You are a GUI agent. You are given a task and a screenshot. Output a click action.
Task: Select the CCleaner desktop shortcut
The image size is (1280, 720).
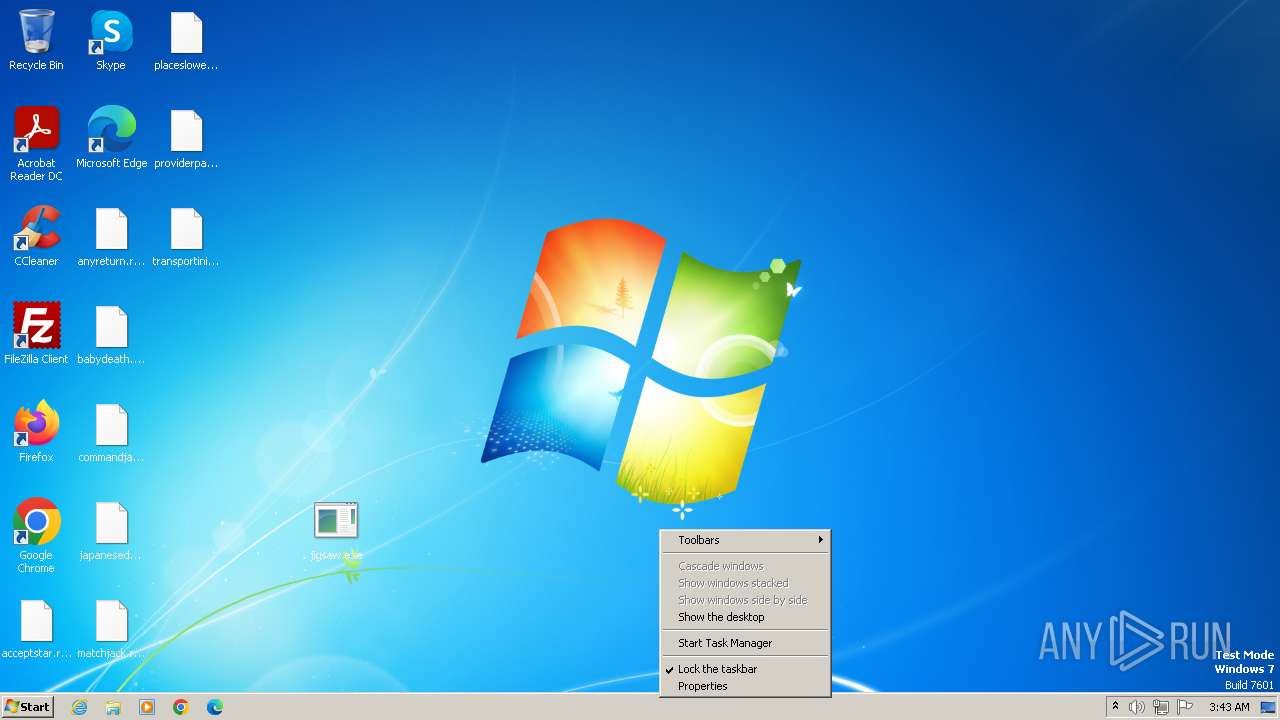36,236
